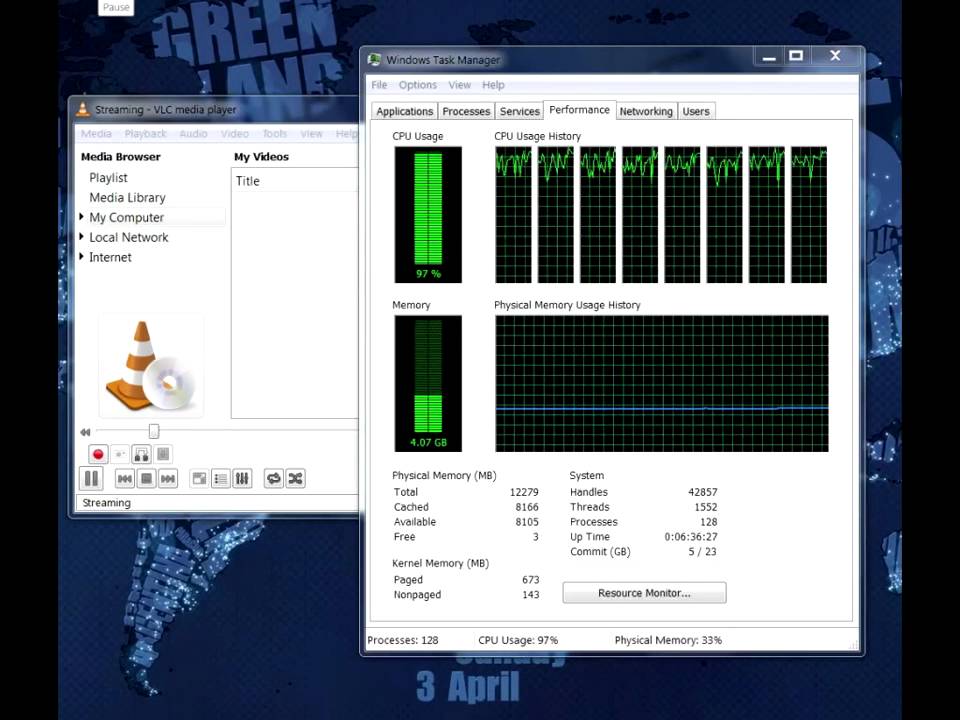
Task: Open the VLC Media menu
Action: pyautogui.click(x=96, y=133)
